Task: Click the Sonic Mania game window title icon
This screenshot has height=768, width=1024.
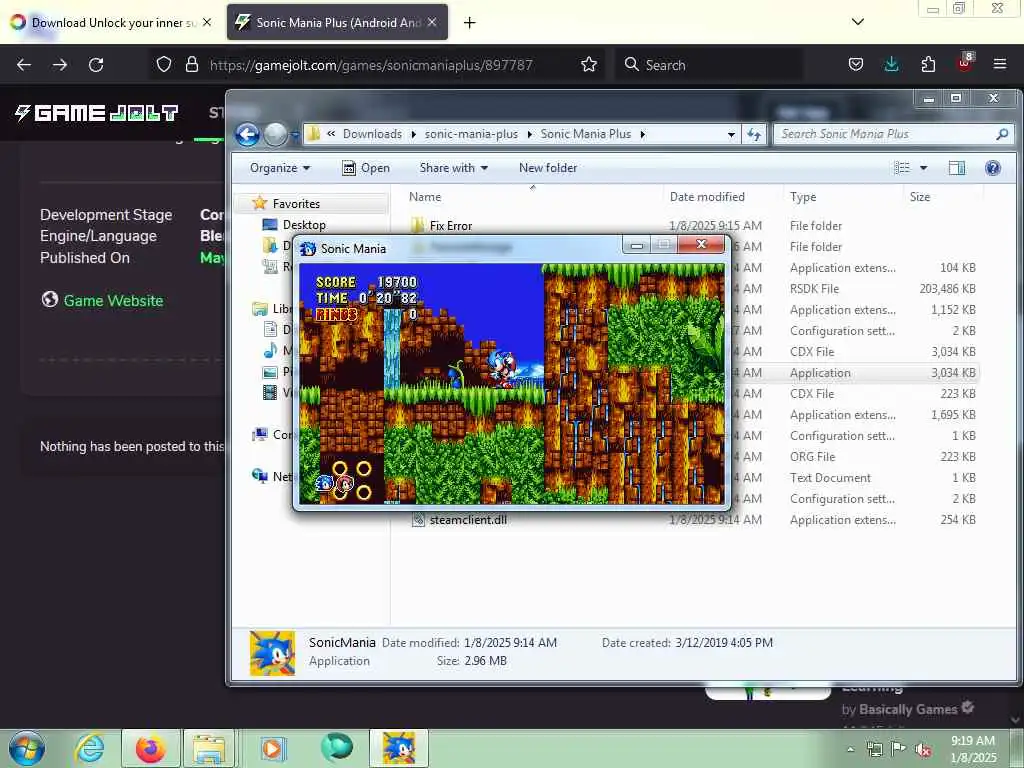Action: point(308,249)
